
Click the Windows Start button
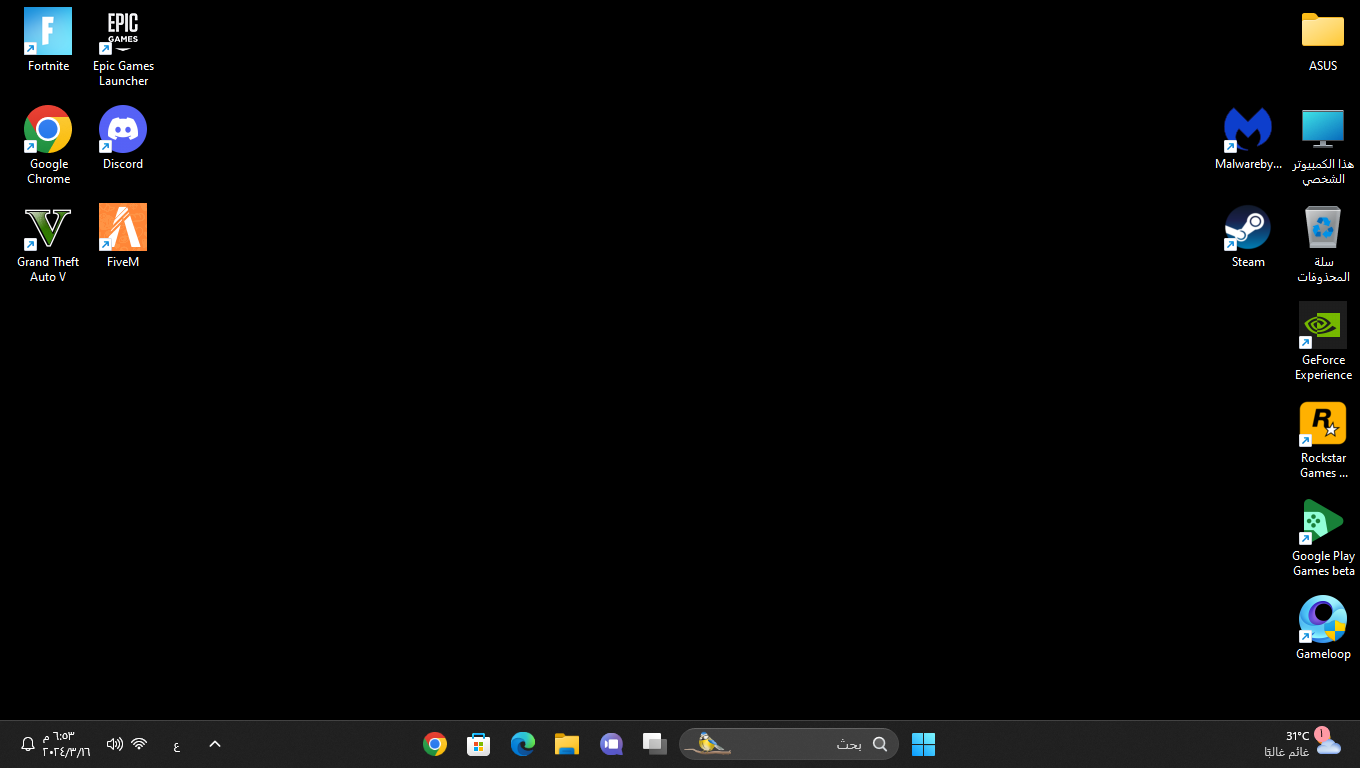(923, 744)
